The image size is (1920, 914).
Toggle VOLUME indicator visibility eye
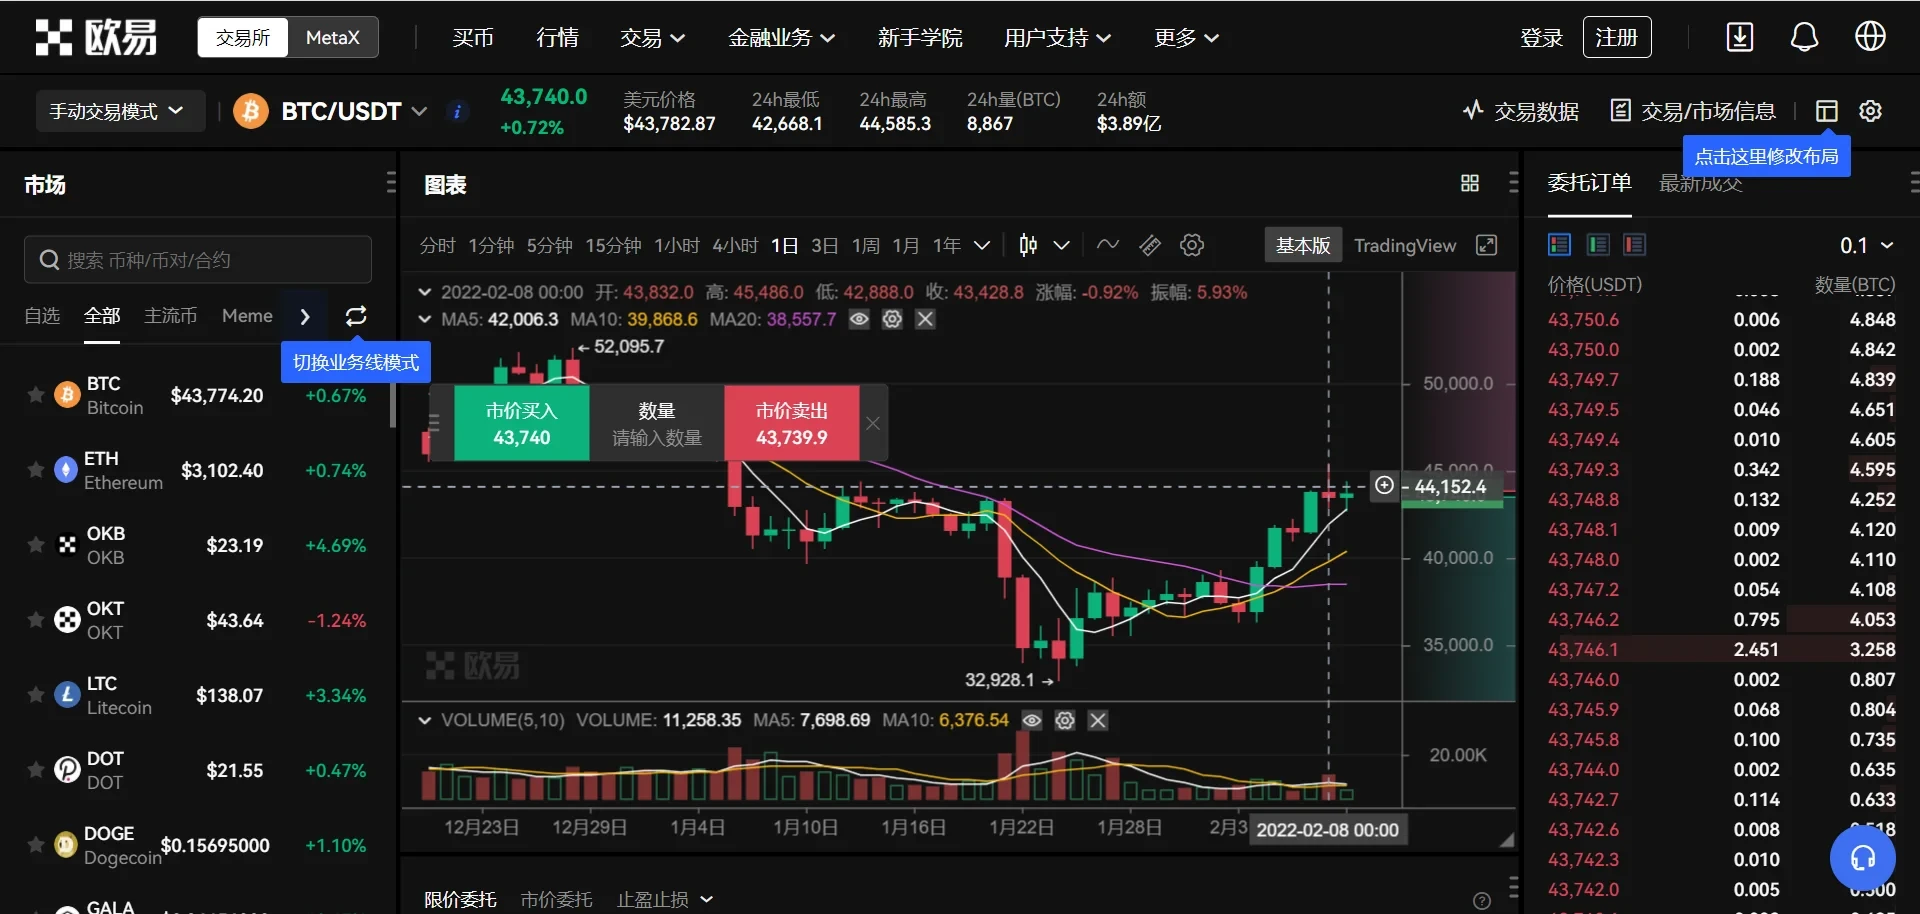(1032, 720)
